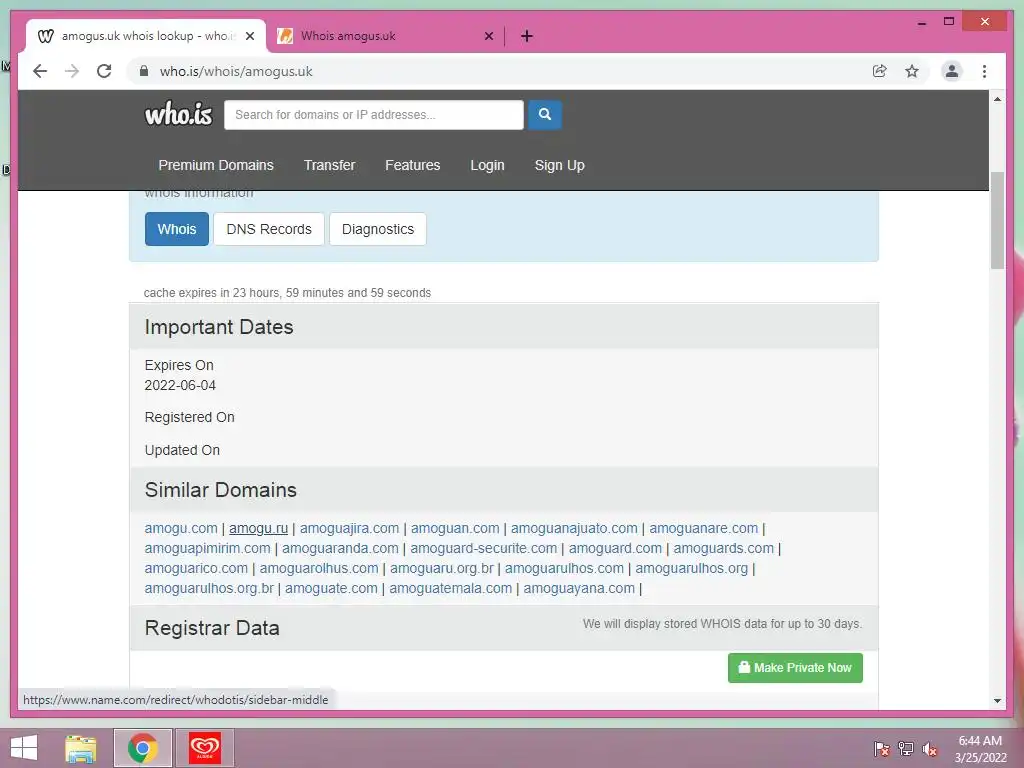Click the Make Private Now button

tap(795, 668)
